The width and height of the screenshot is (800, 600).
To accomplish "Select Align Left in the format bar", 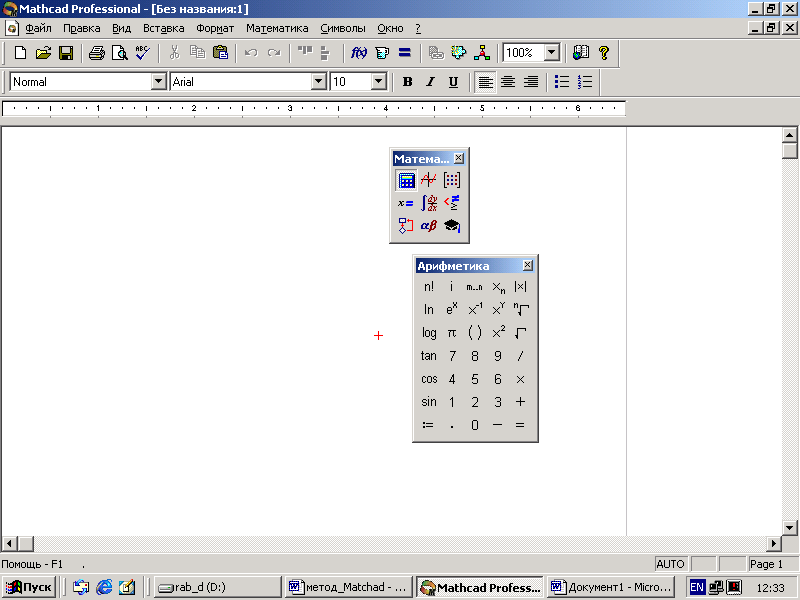I will [x=485, y=82].
